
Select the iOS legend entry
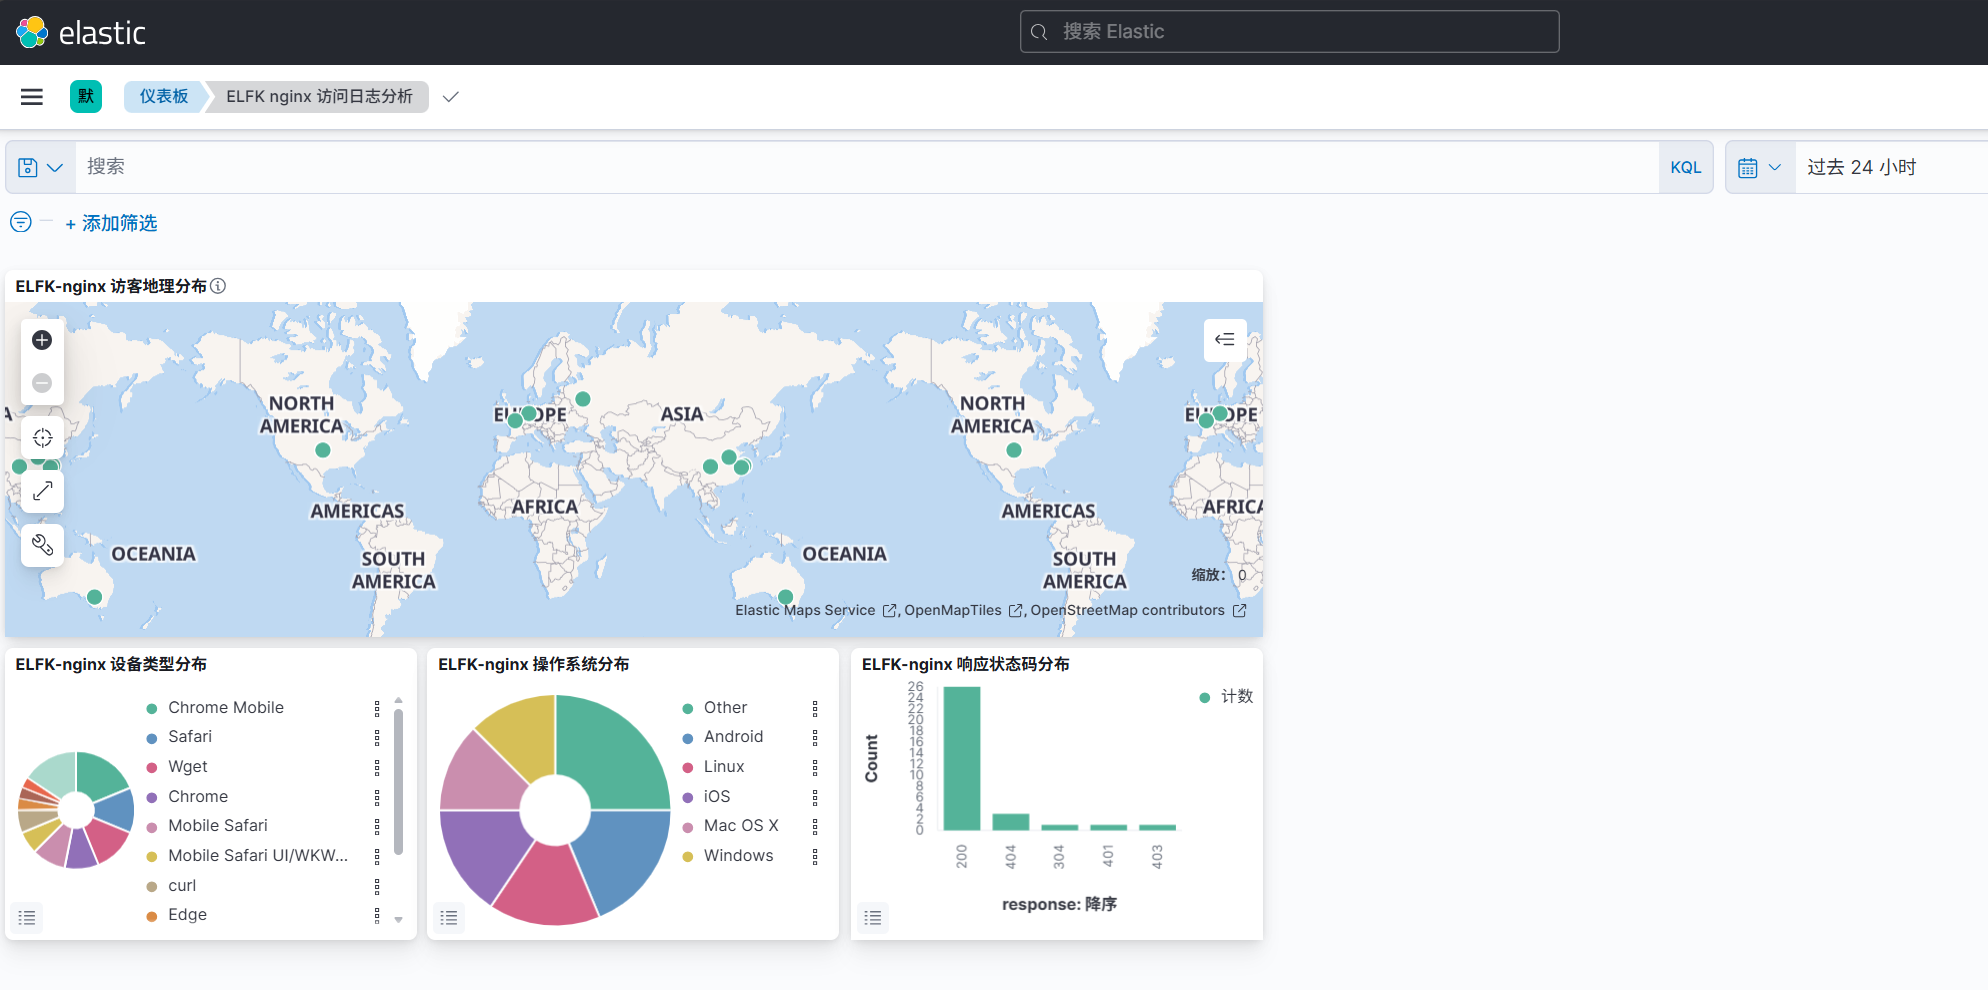717,797
